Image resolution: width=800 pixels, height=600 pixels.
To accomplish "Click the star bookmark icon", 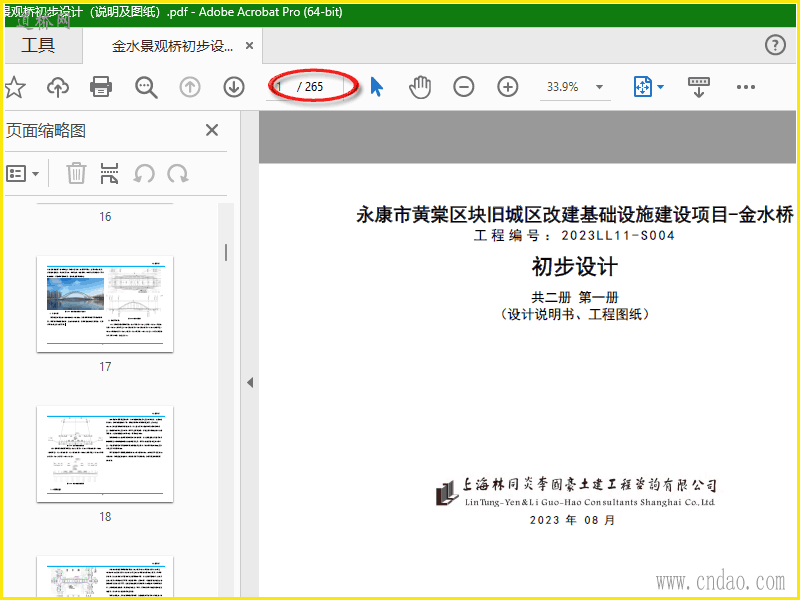I will tap(15, 87).
